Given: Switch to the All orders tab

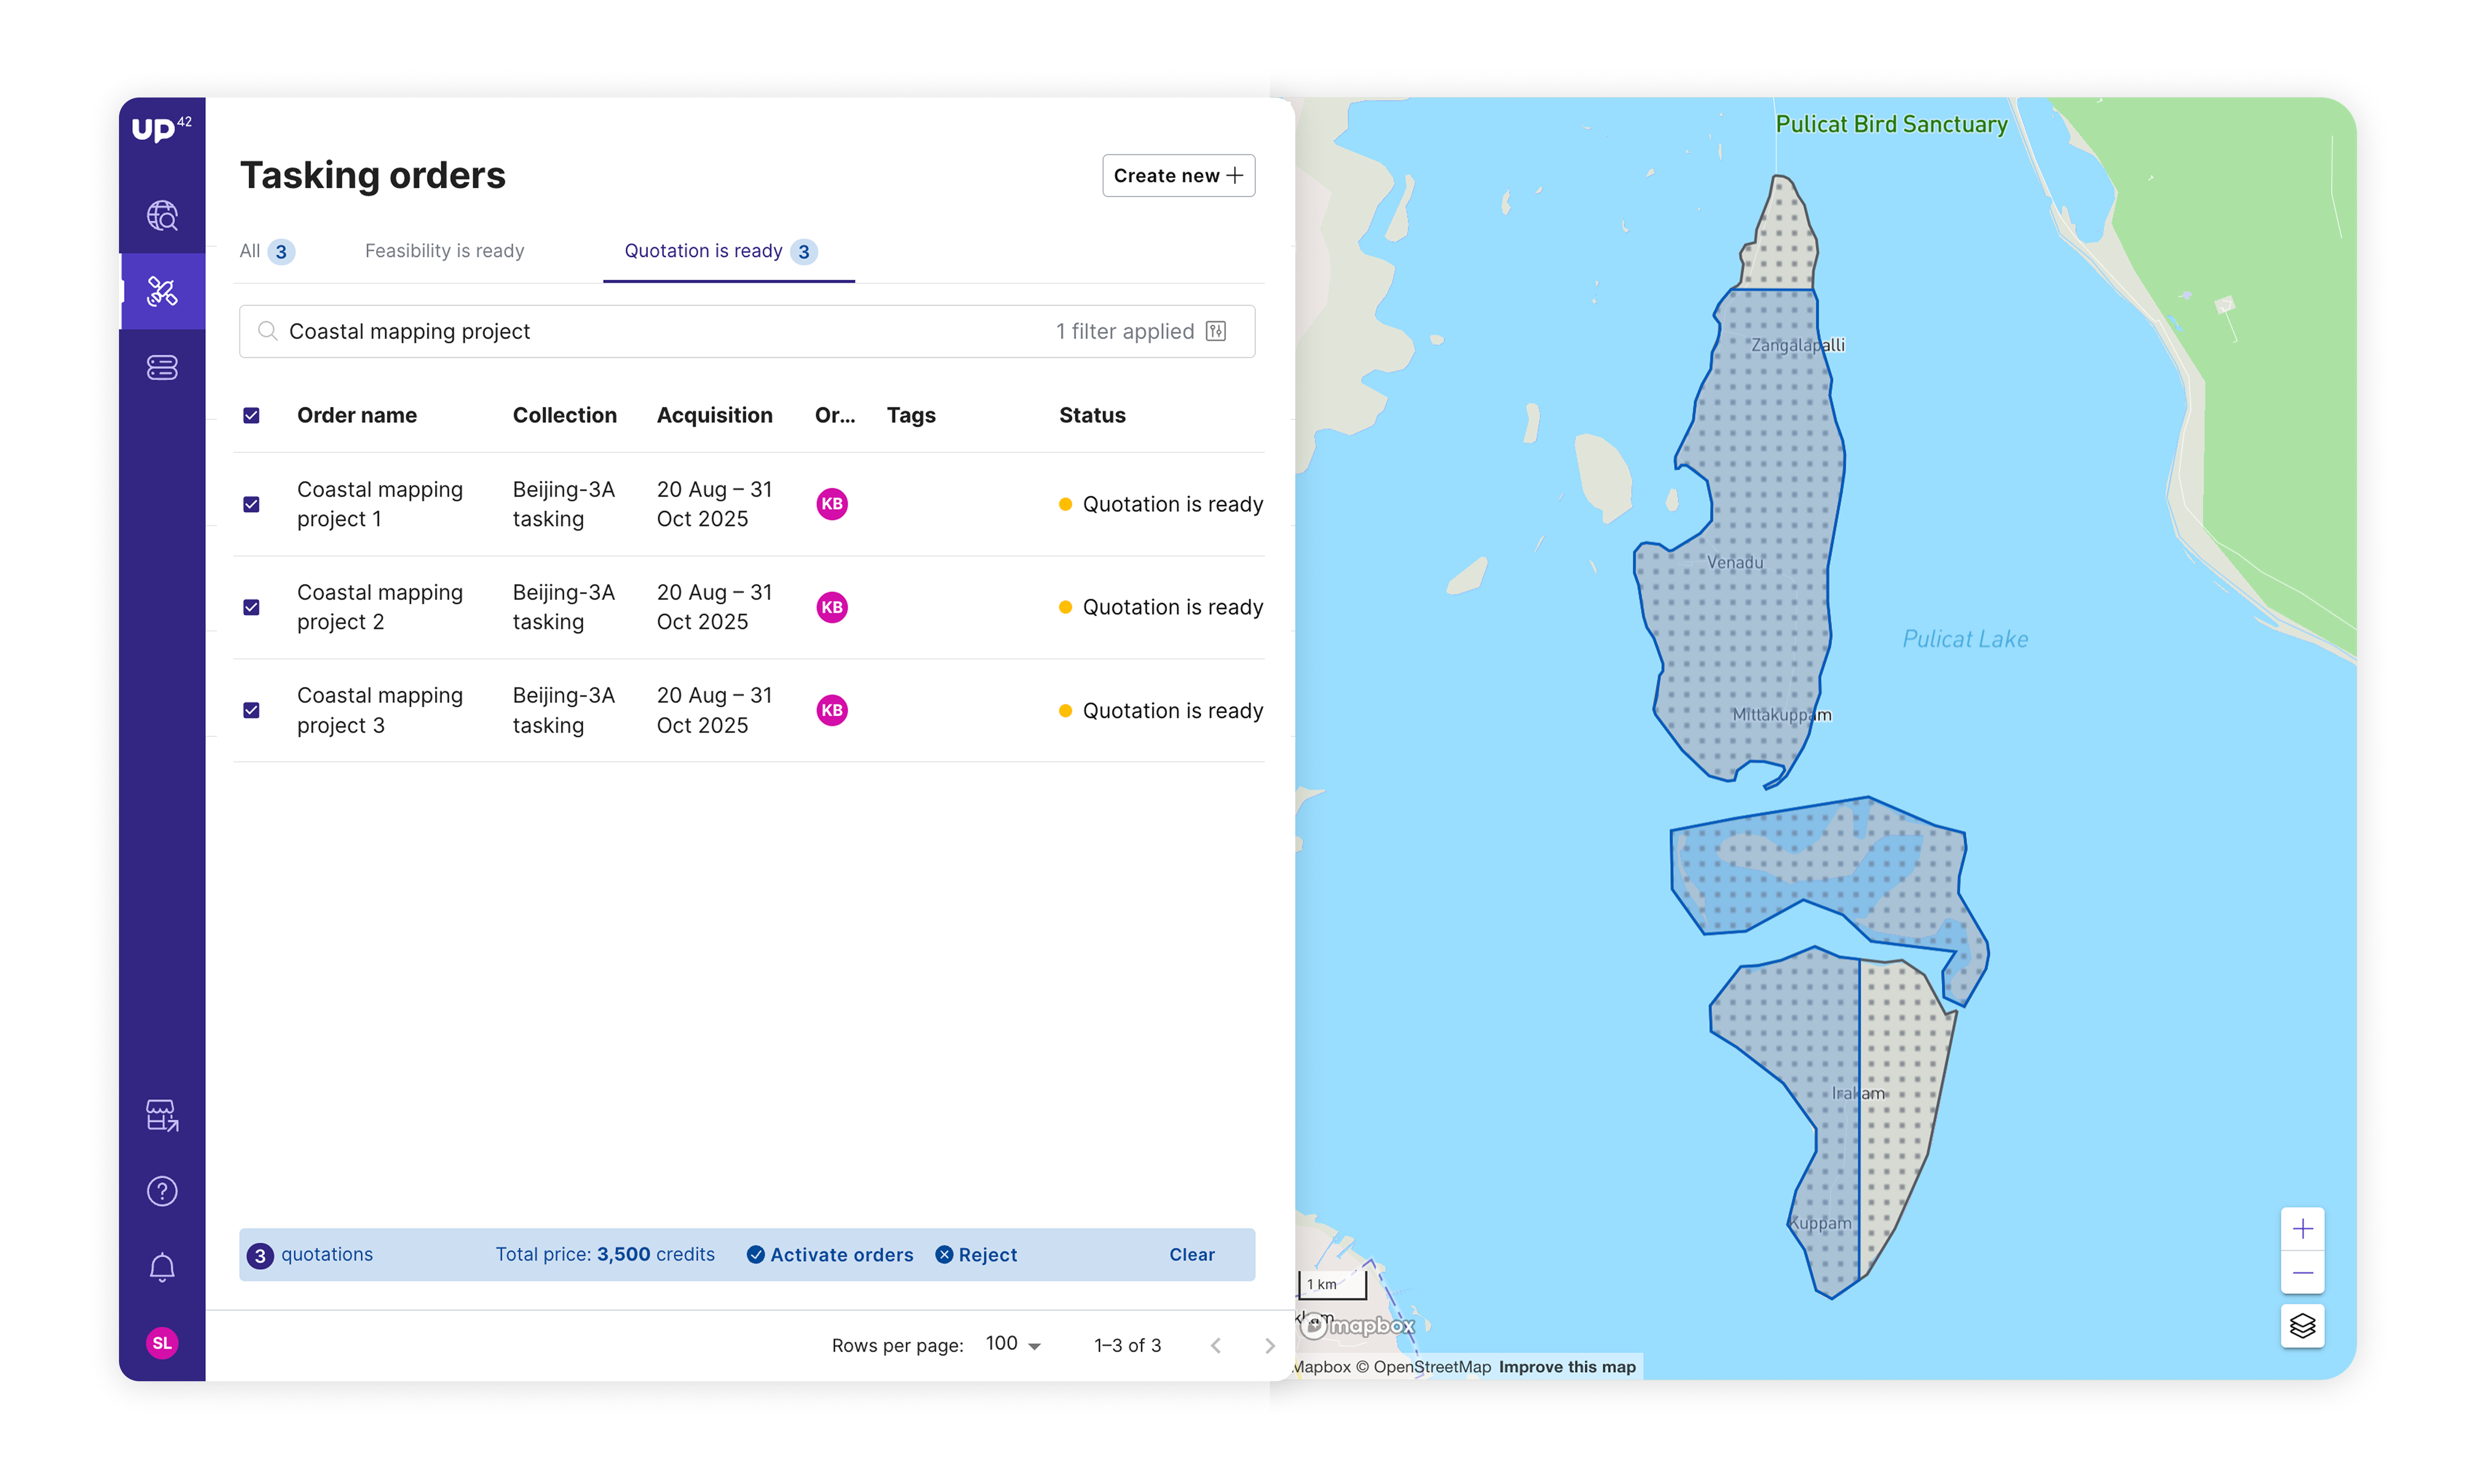Looking at the screenshot, I should pos(266,251).
